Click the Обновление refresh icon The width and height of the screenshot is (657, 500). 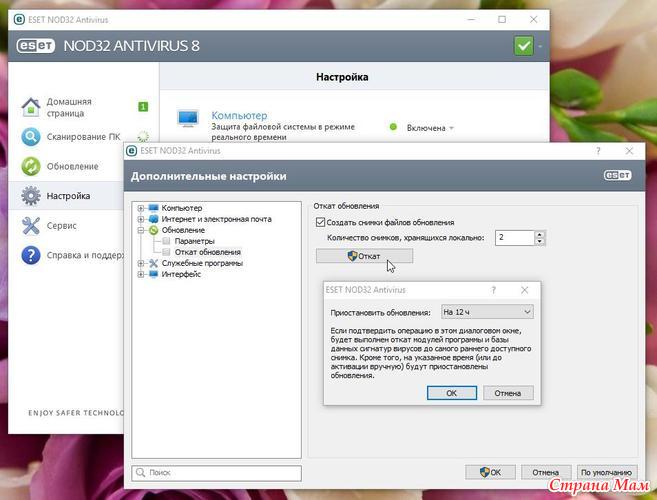tap(31, 166)
